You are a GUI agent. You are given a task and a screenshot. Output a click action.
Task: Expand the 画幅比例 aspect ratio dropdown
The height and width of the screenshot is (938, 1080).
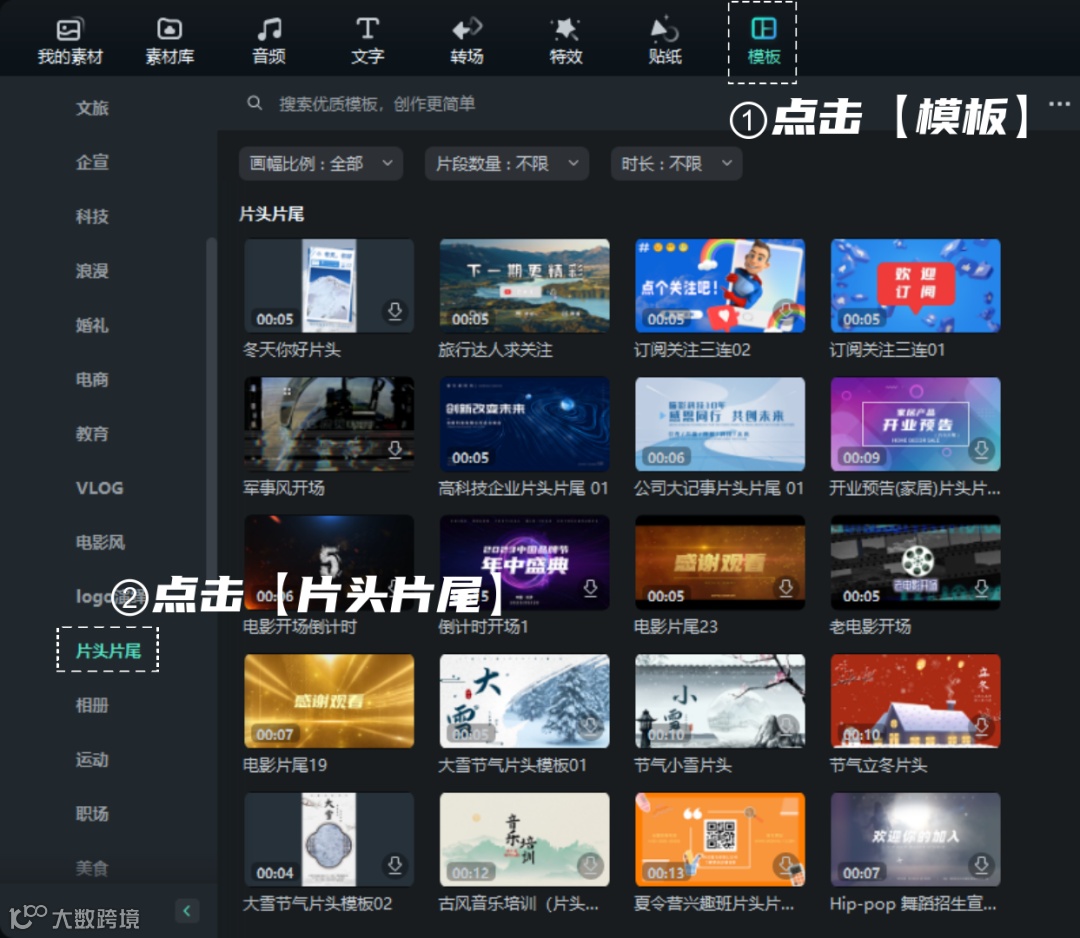pos(320,162)
